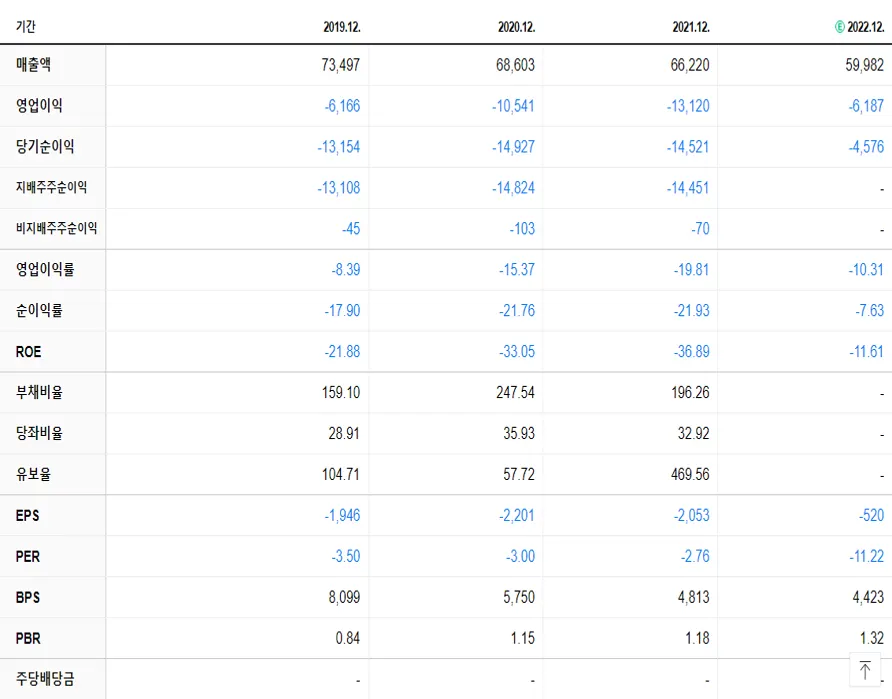Select revenue value 59,982
Image resolution: width=892 pixels, height=699 pixels.
pyautogui.click(x=865, y=65)
